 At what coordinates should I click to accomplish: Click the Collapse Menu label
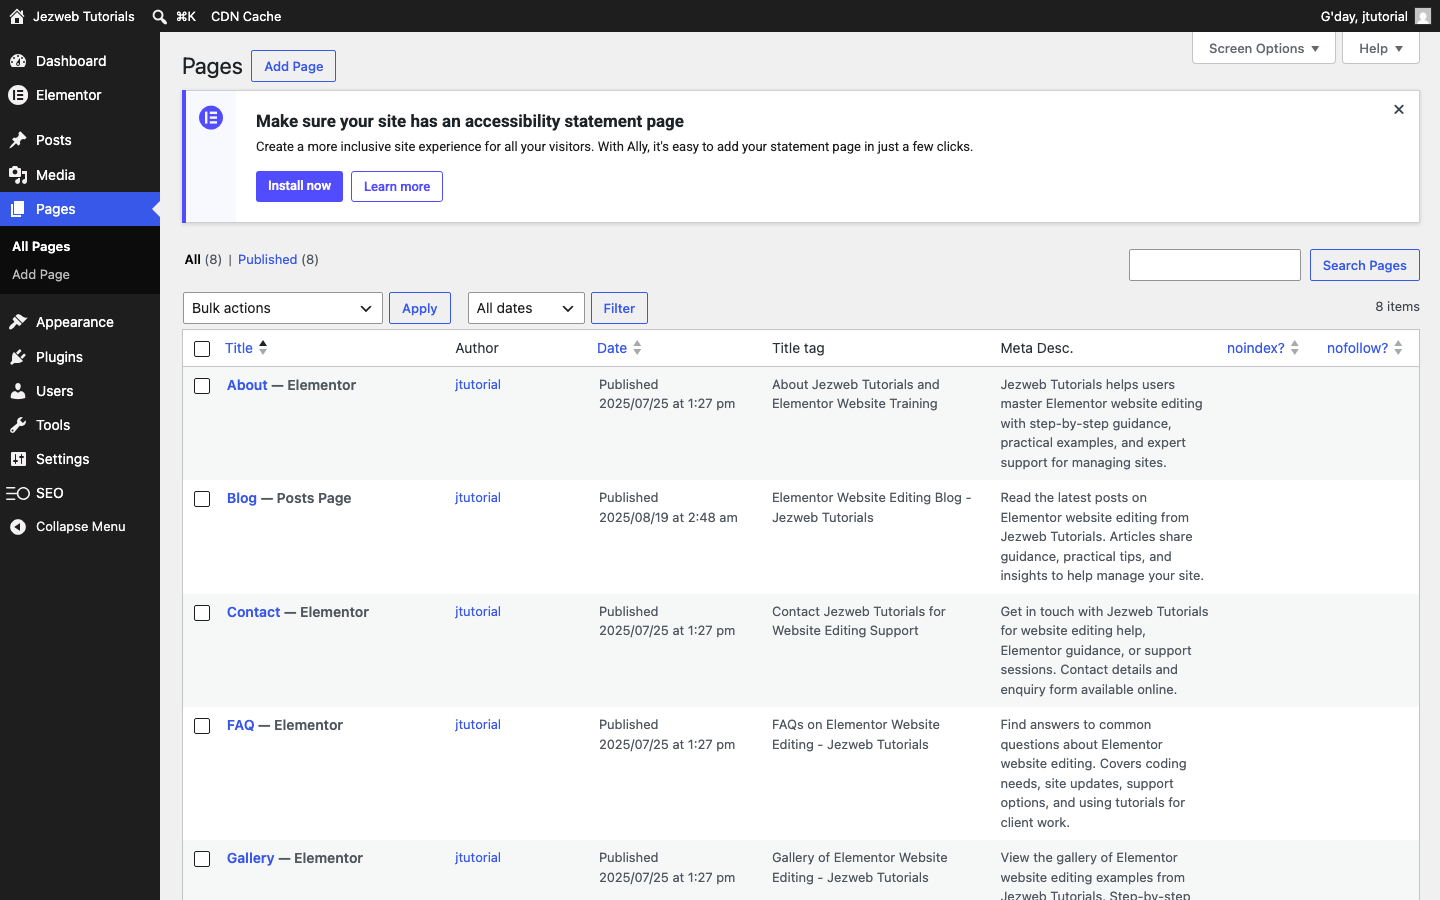(x=81, y=526)
